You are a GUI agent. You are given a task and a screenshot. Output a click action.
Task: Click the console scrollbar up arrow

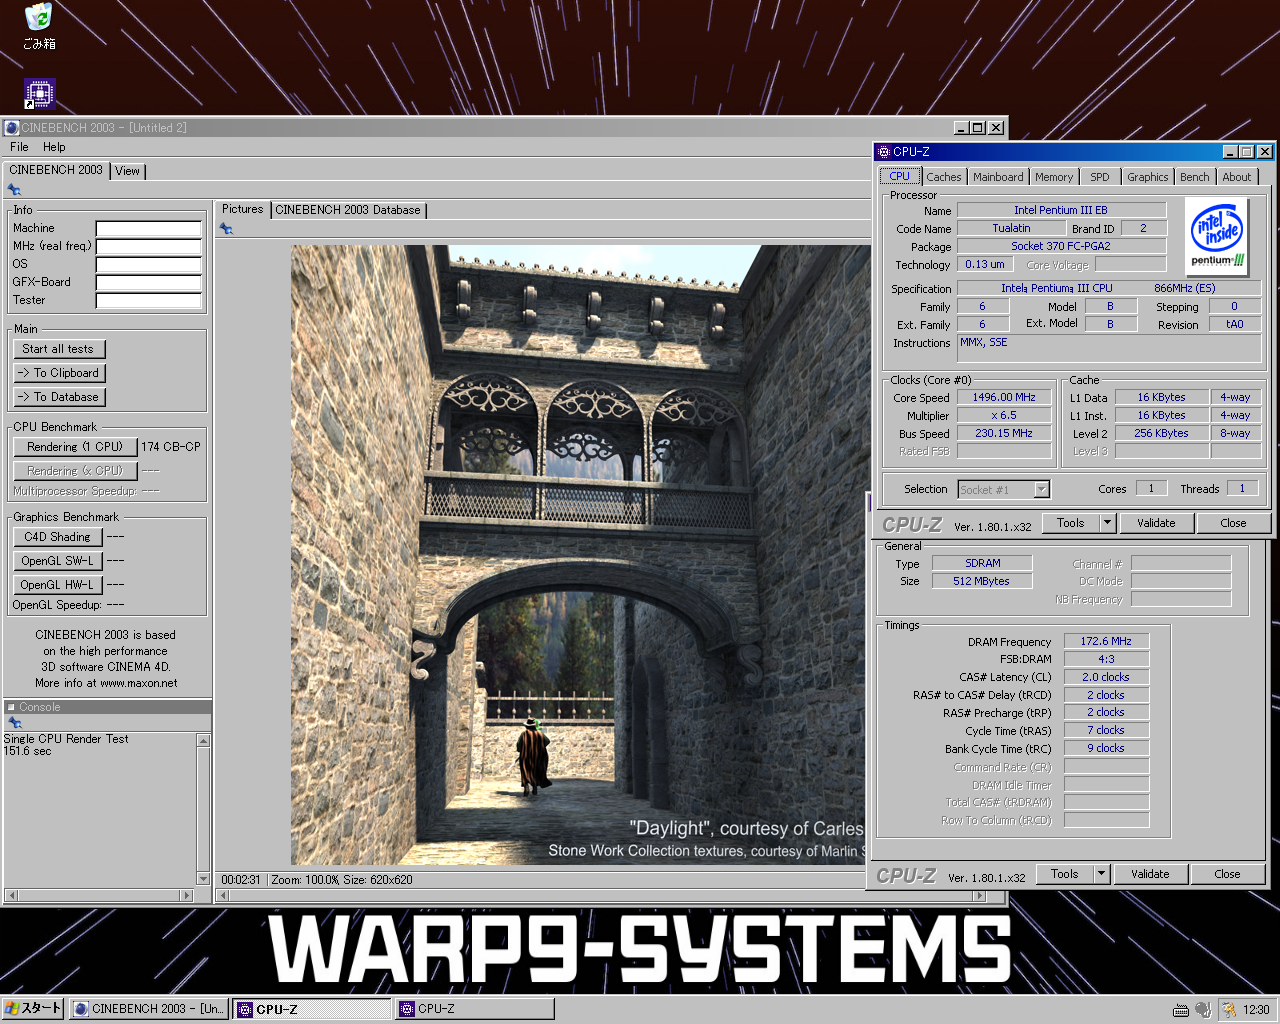click(203, 741)
